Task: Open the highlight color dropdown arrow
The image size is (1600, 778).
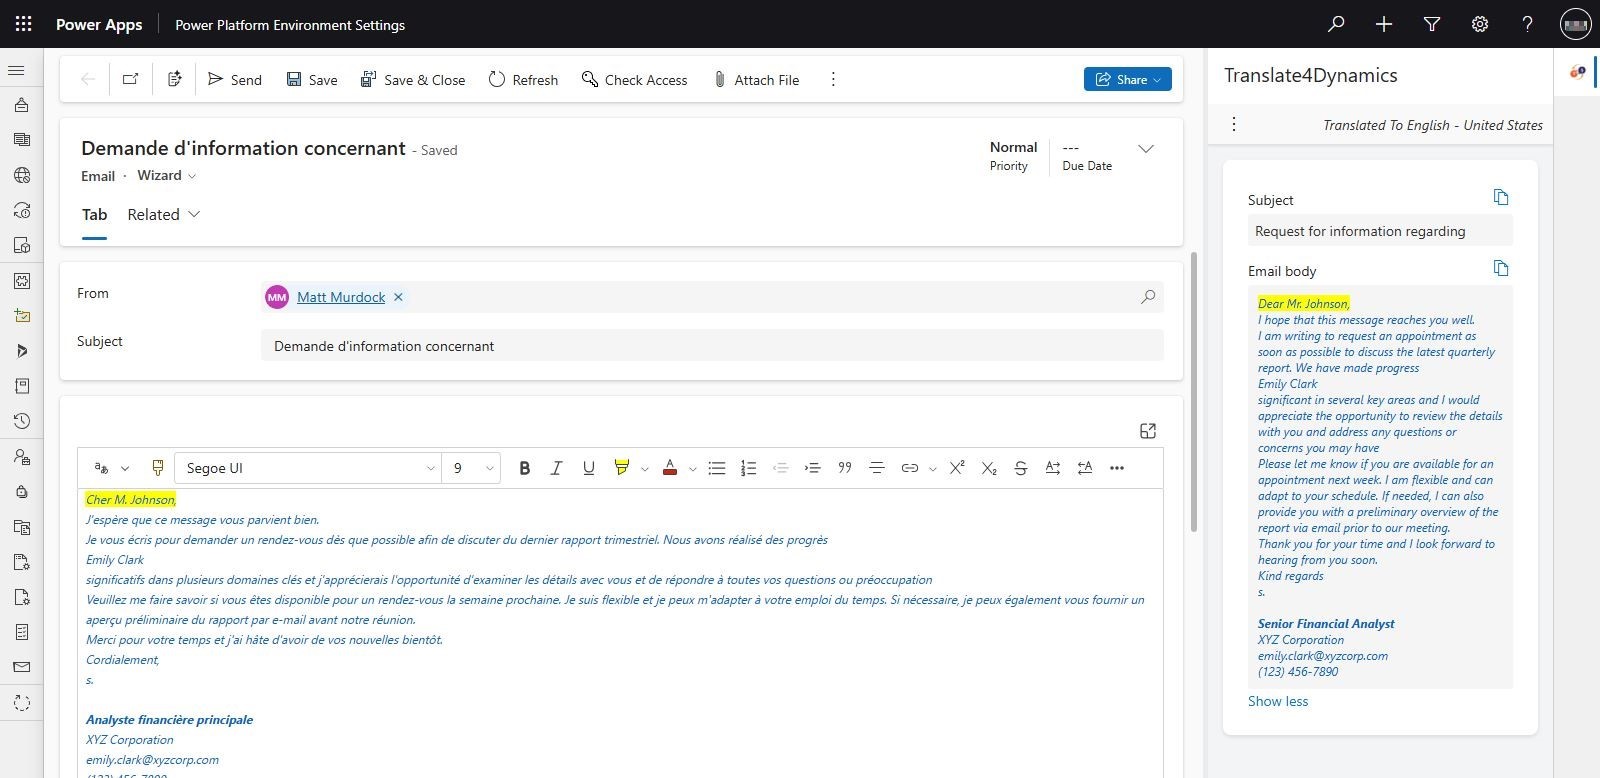Action: pyautogui.click(x=644, y=469)
